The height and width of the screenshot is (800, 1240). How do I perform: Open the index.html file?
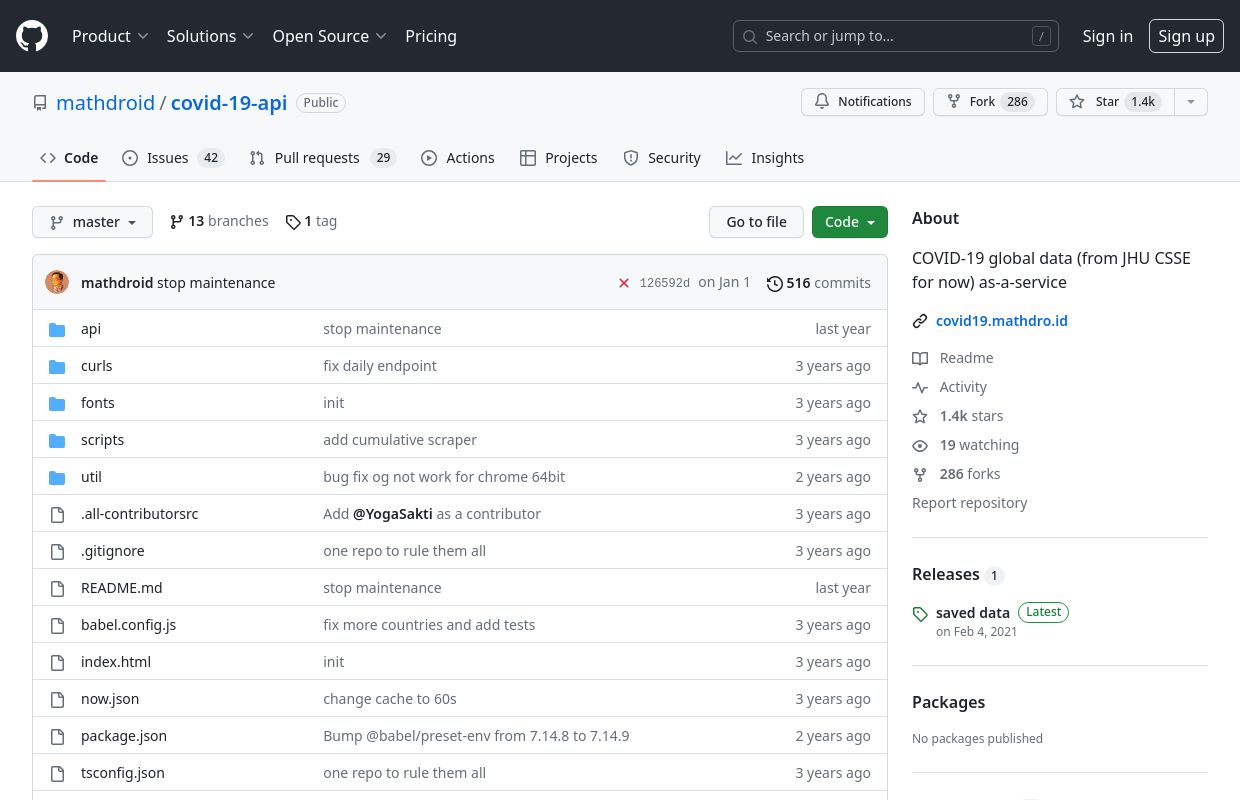[116, 662]
